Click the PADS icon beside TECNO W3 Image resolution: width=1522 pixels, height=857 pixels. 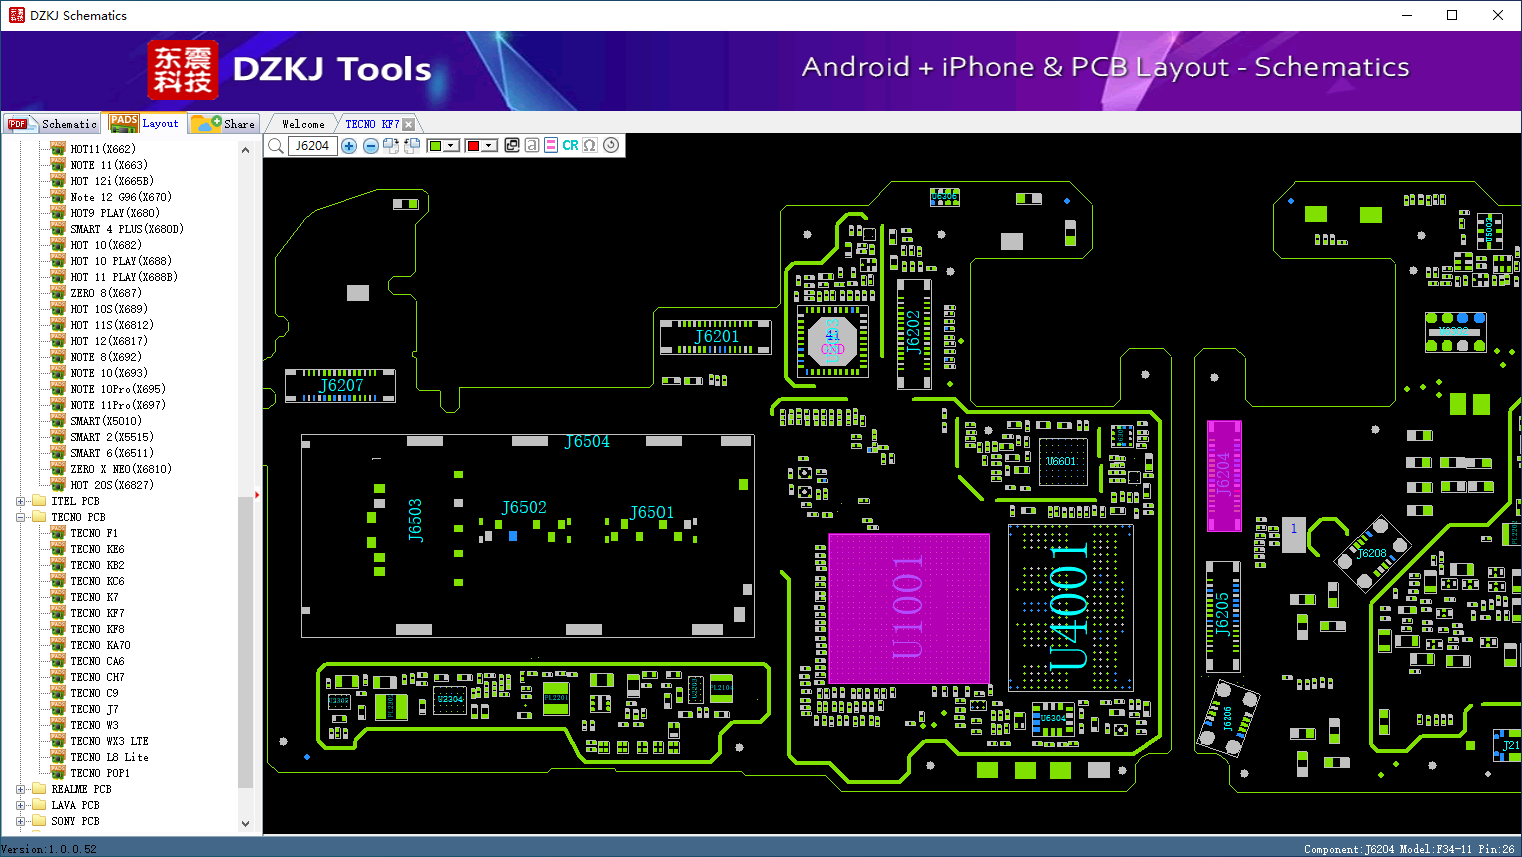(58, 725)
